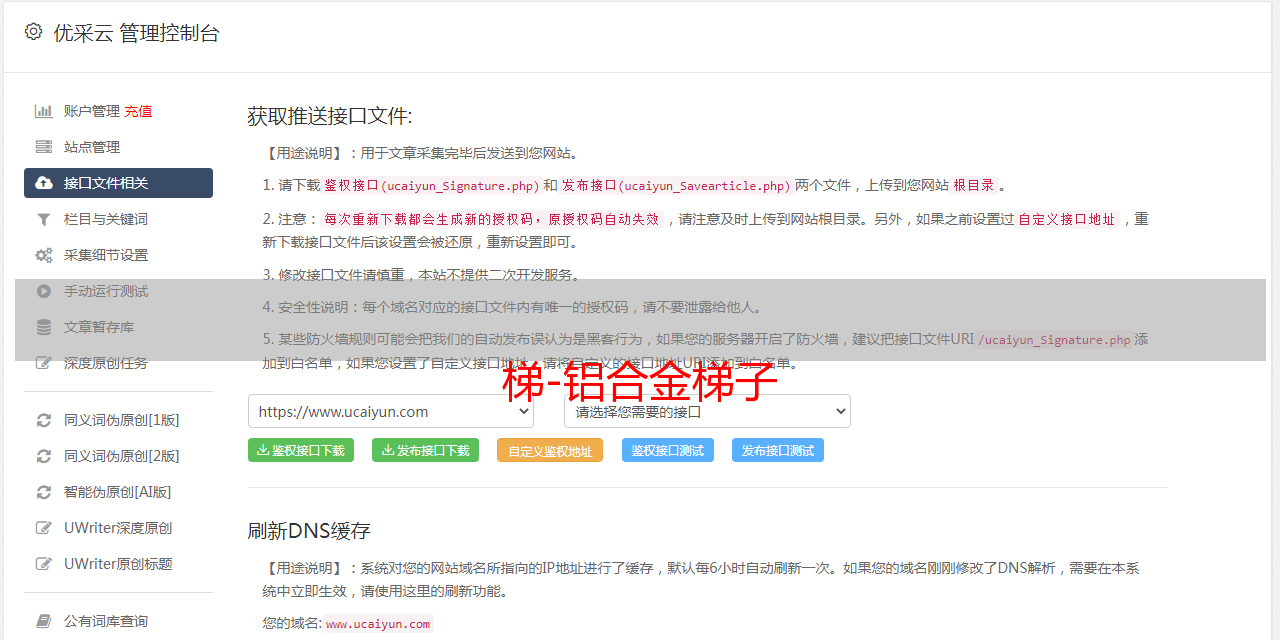The width and height of the screenshot is (1280, 640).
Task: Click the 鉴权接口(ucaiyun_Signature.php) code label
Action: pyautogui.click(x=432, y=185)
